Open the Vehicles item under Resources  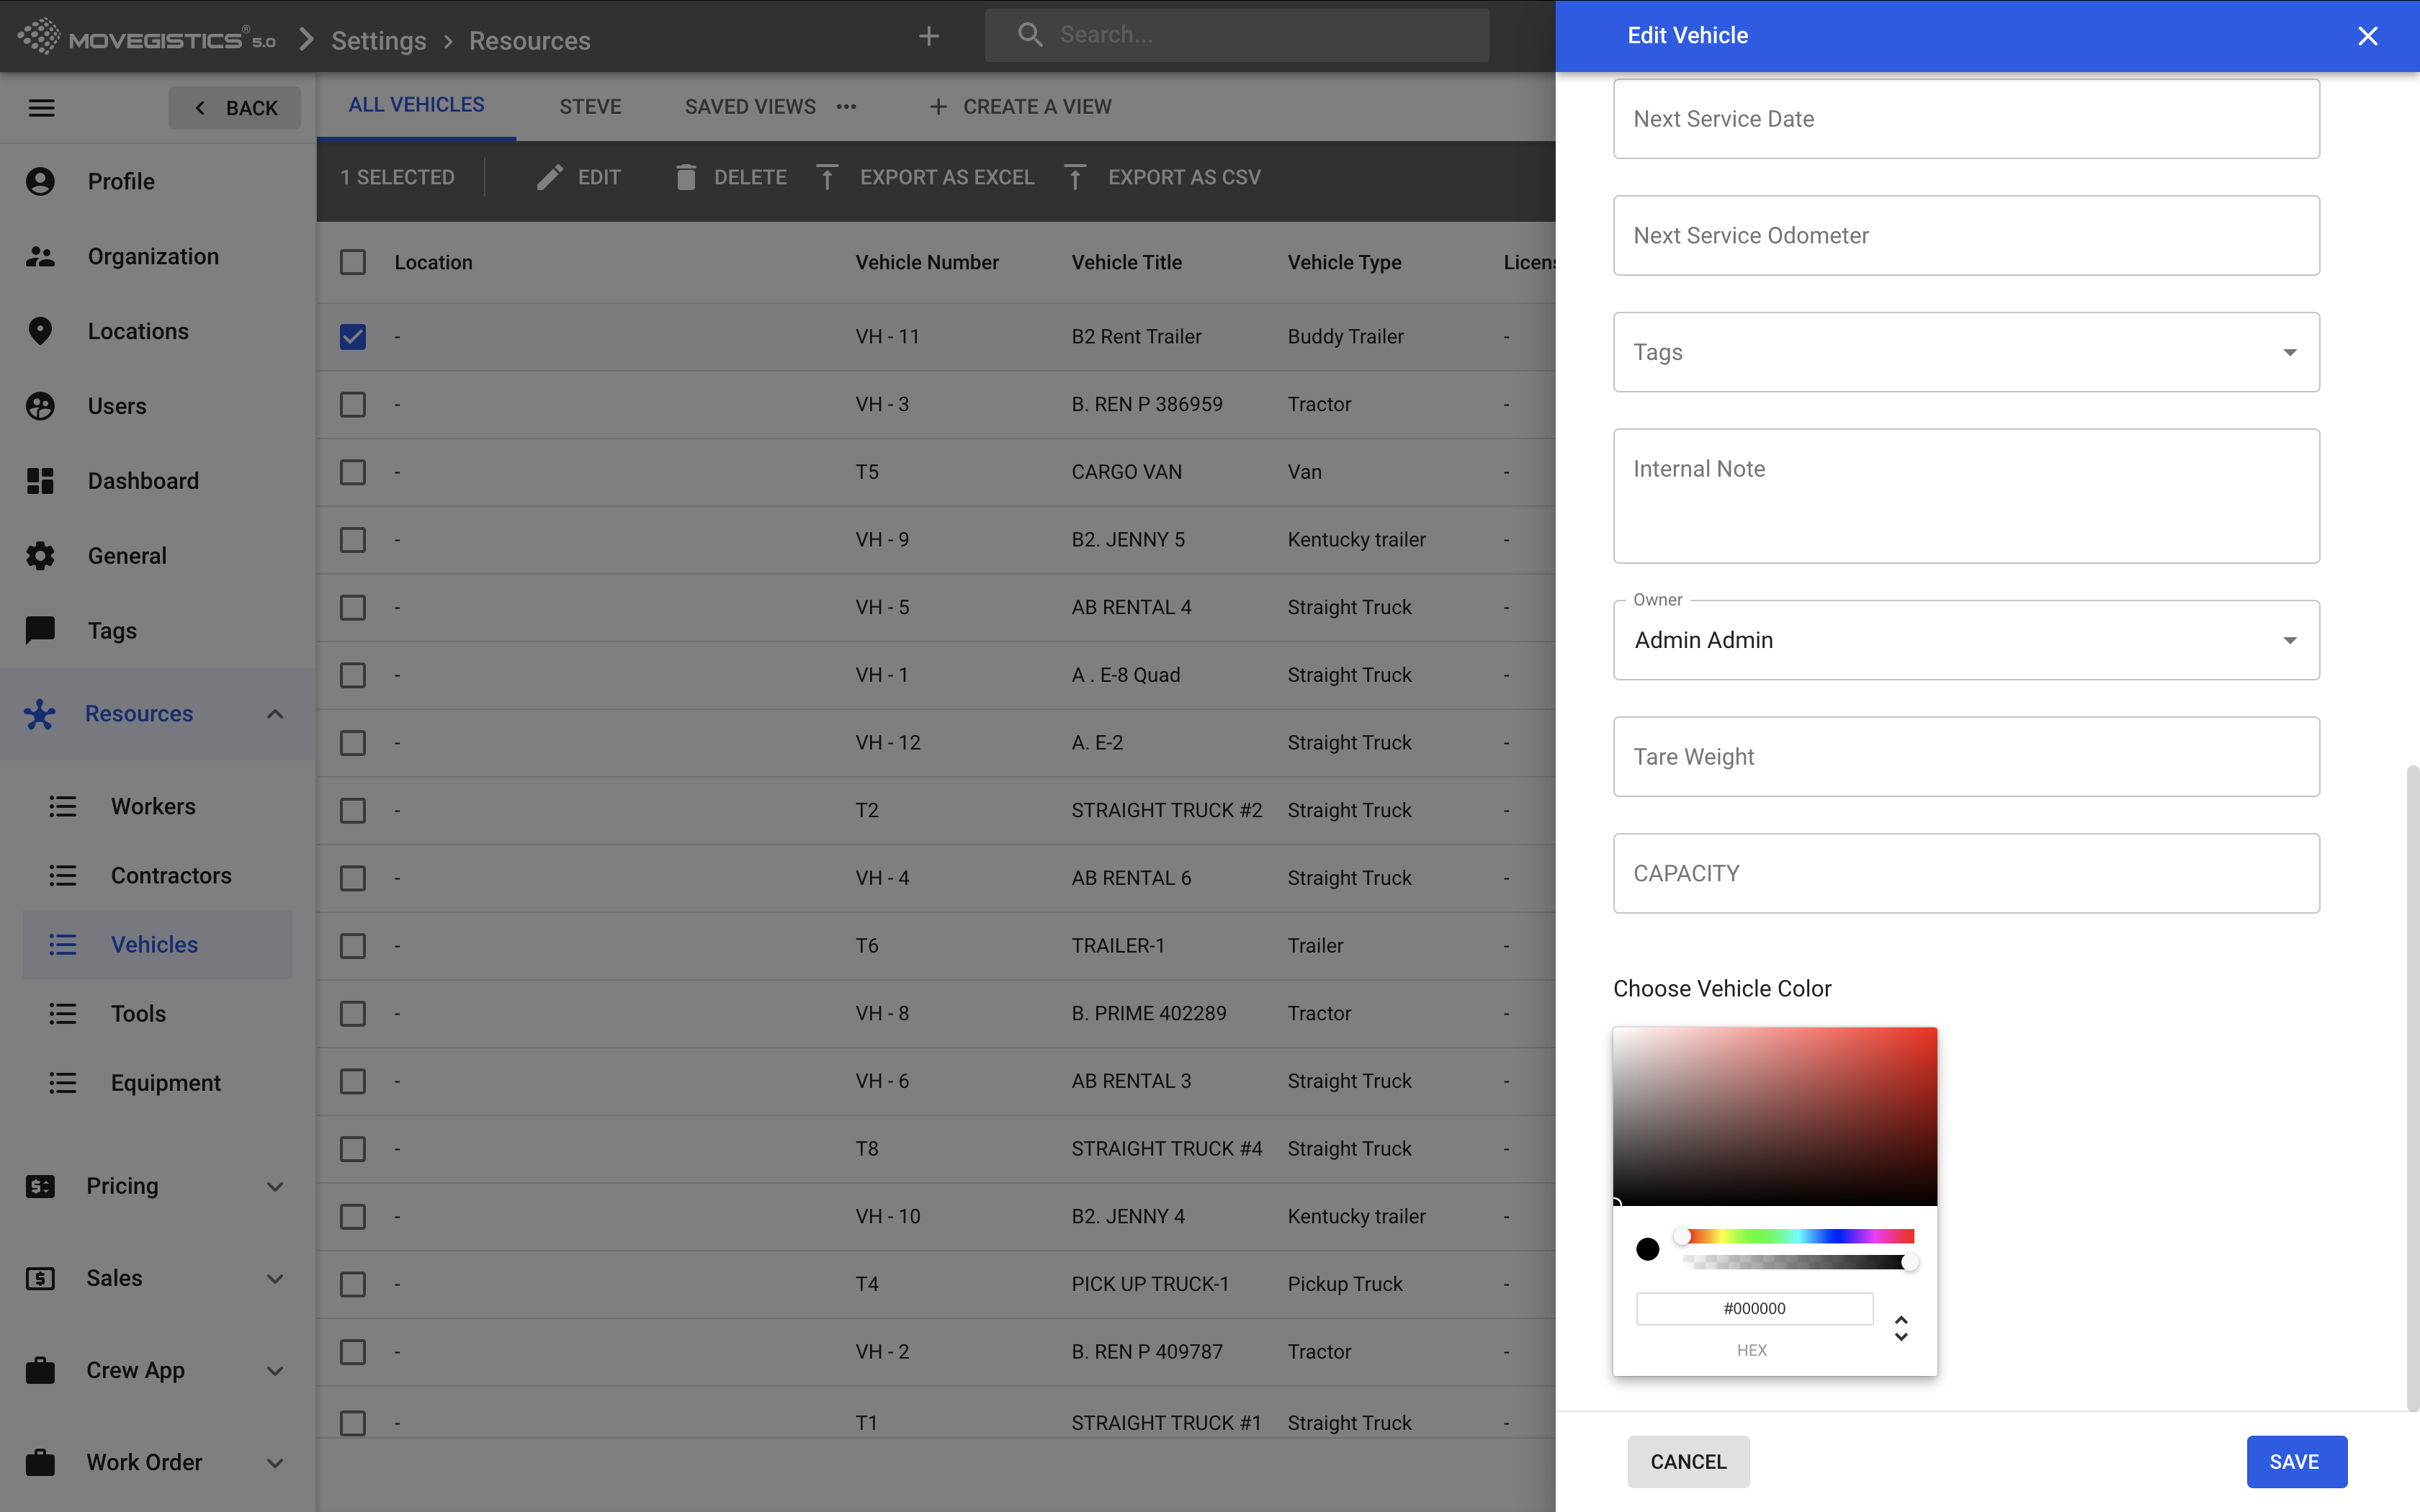click(154, 945)
